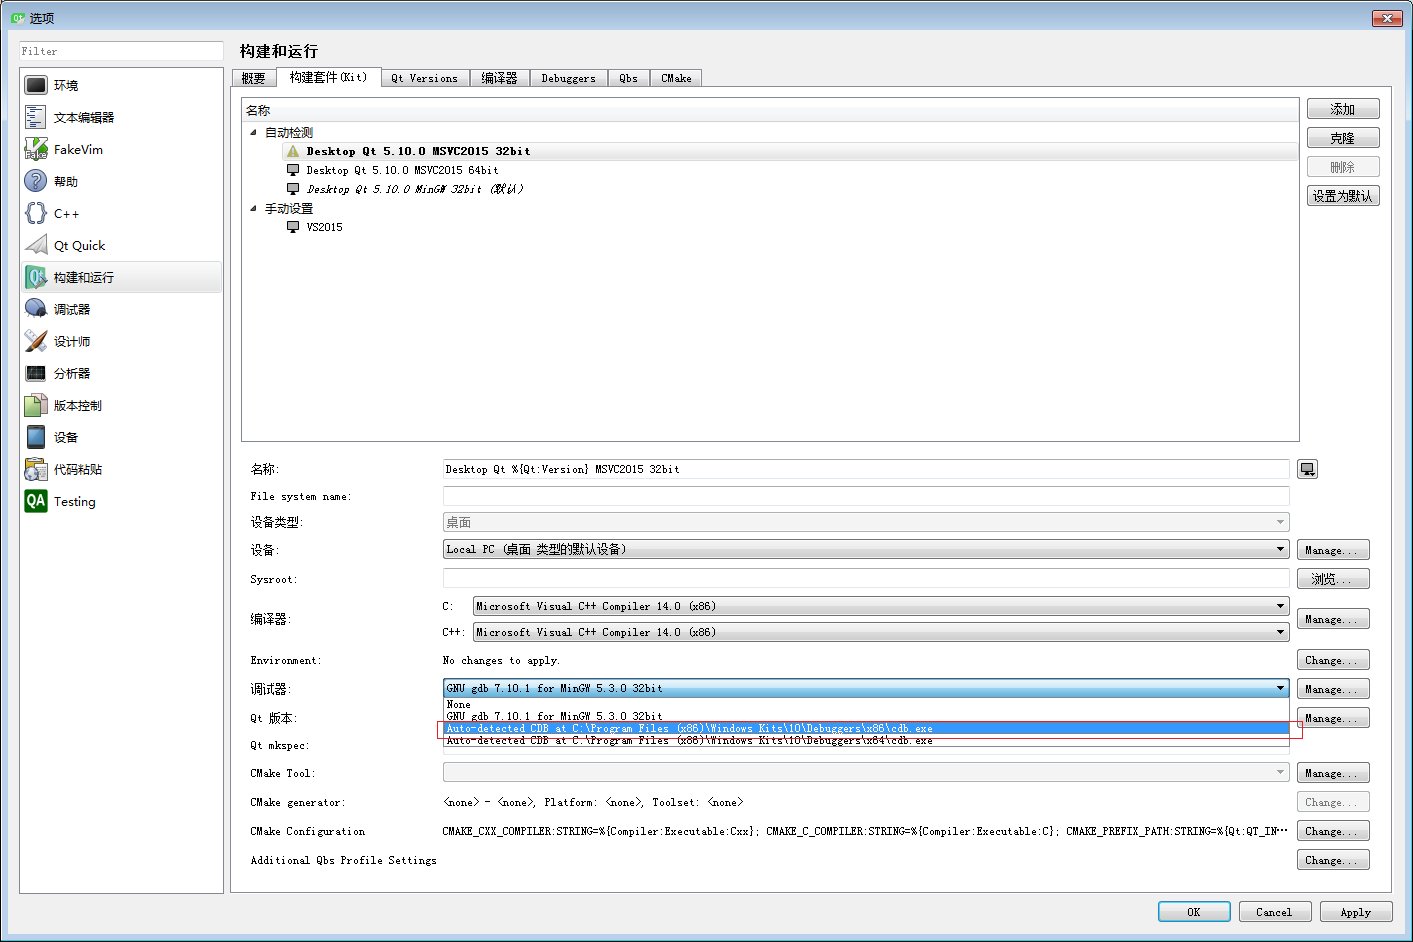Open the QA Testing settings section
The image size is (1413, 942).
pyautogui.click(x=75, y=500)
